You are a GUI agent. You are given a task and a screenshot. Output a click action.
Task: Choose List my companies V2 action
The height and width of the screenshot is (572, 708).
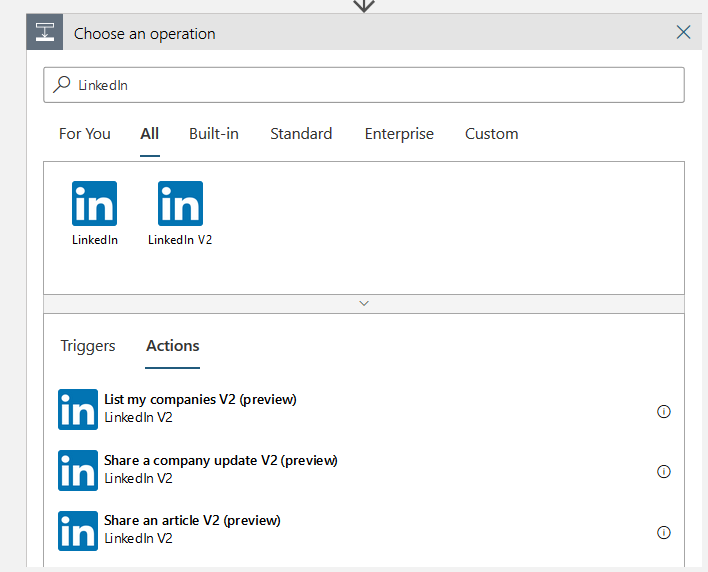[x=200, y=400]
